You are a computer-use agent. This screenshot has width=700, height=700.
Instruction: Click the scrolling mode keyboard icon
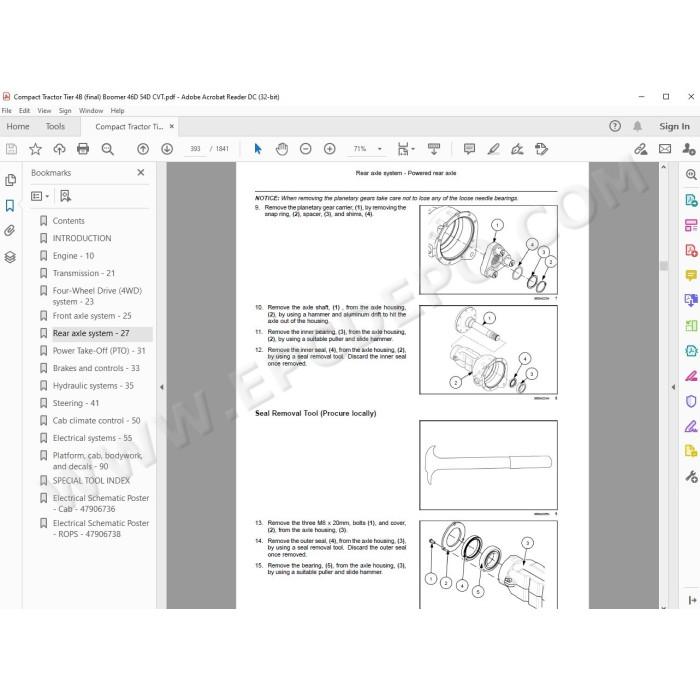[433, 149]
